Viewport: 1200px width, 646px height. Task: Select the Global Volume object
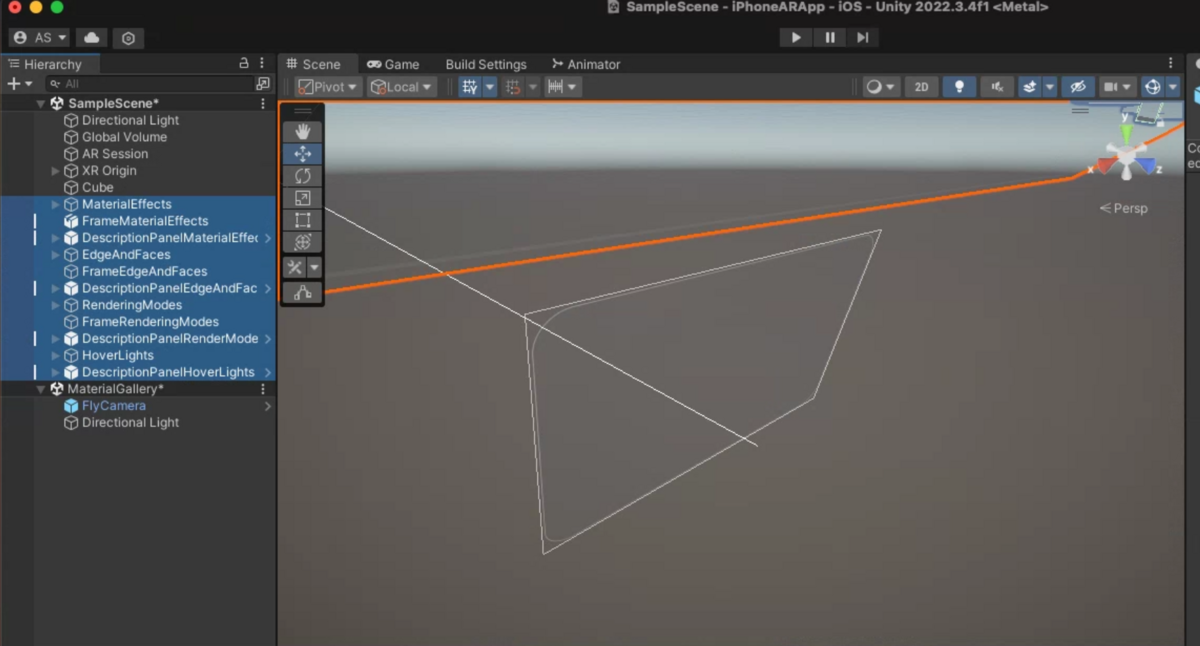pyautogui.click(x=124, y=137)
